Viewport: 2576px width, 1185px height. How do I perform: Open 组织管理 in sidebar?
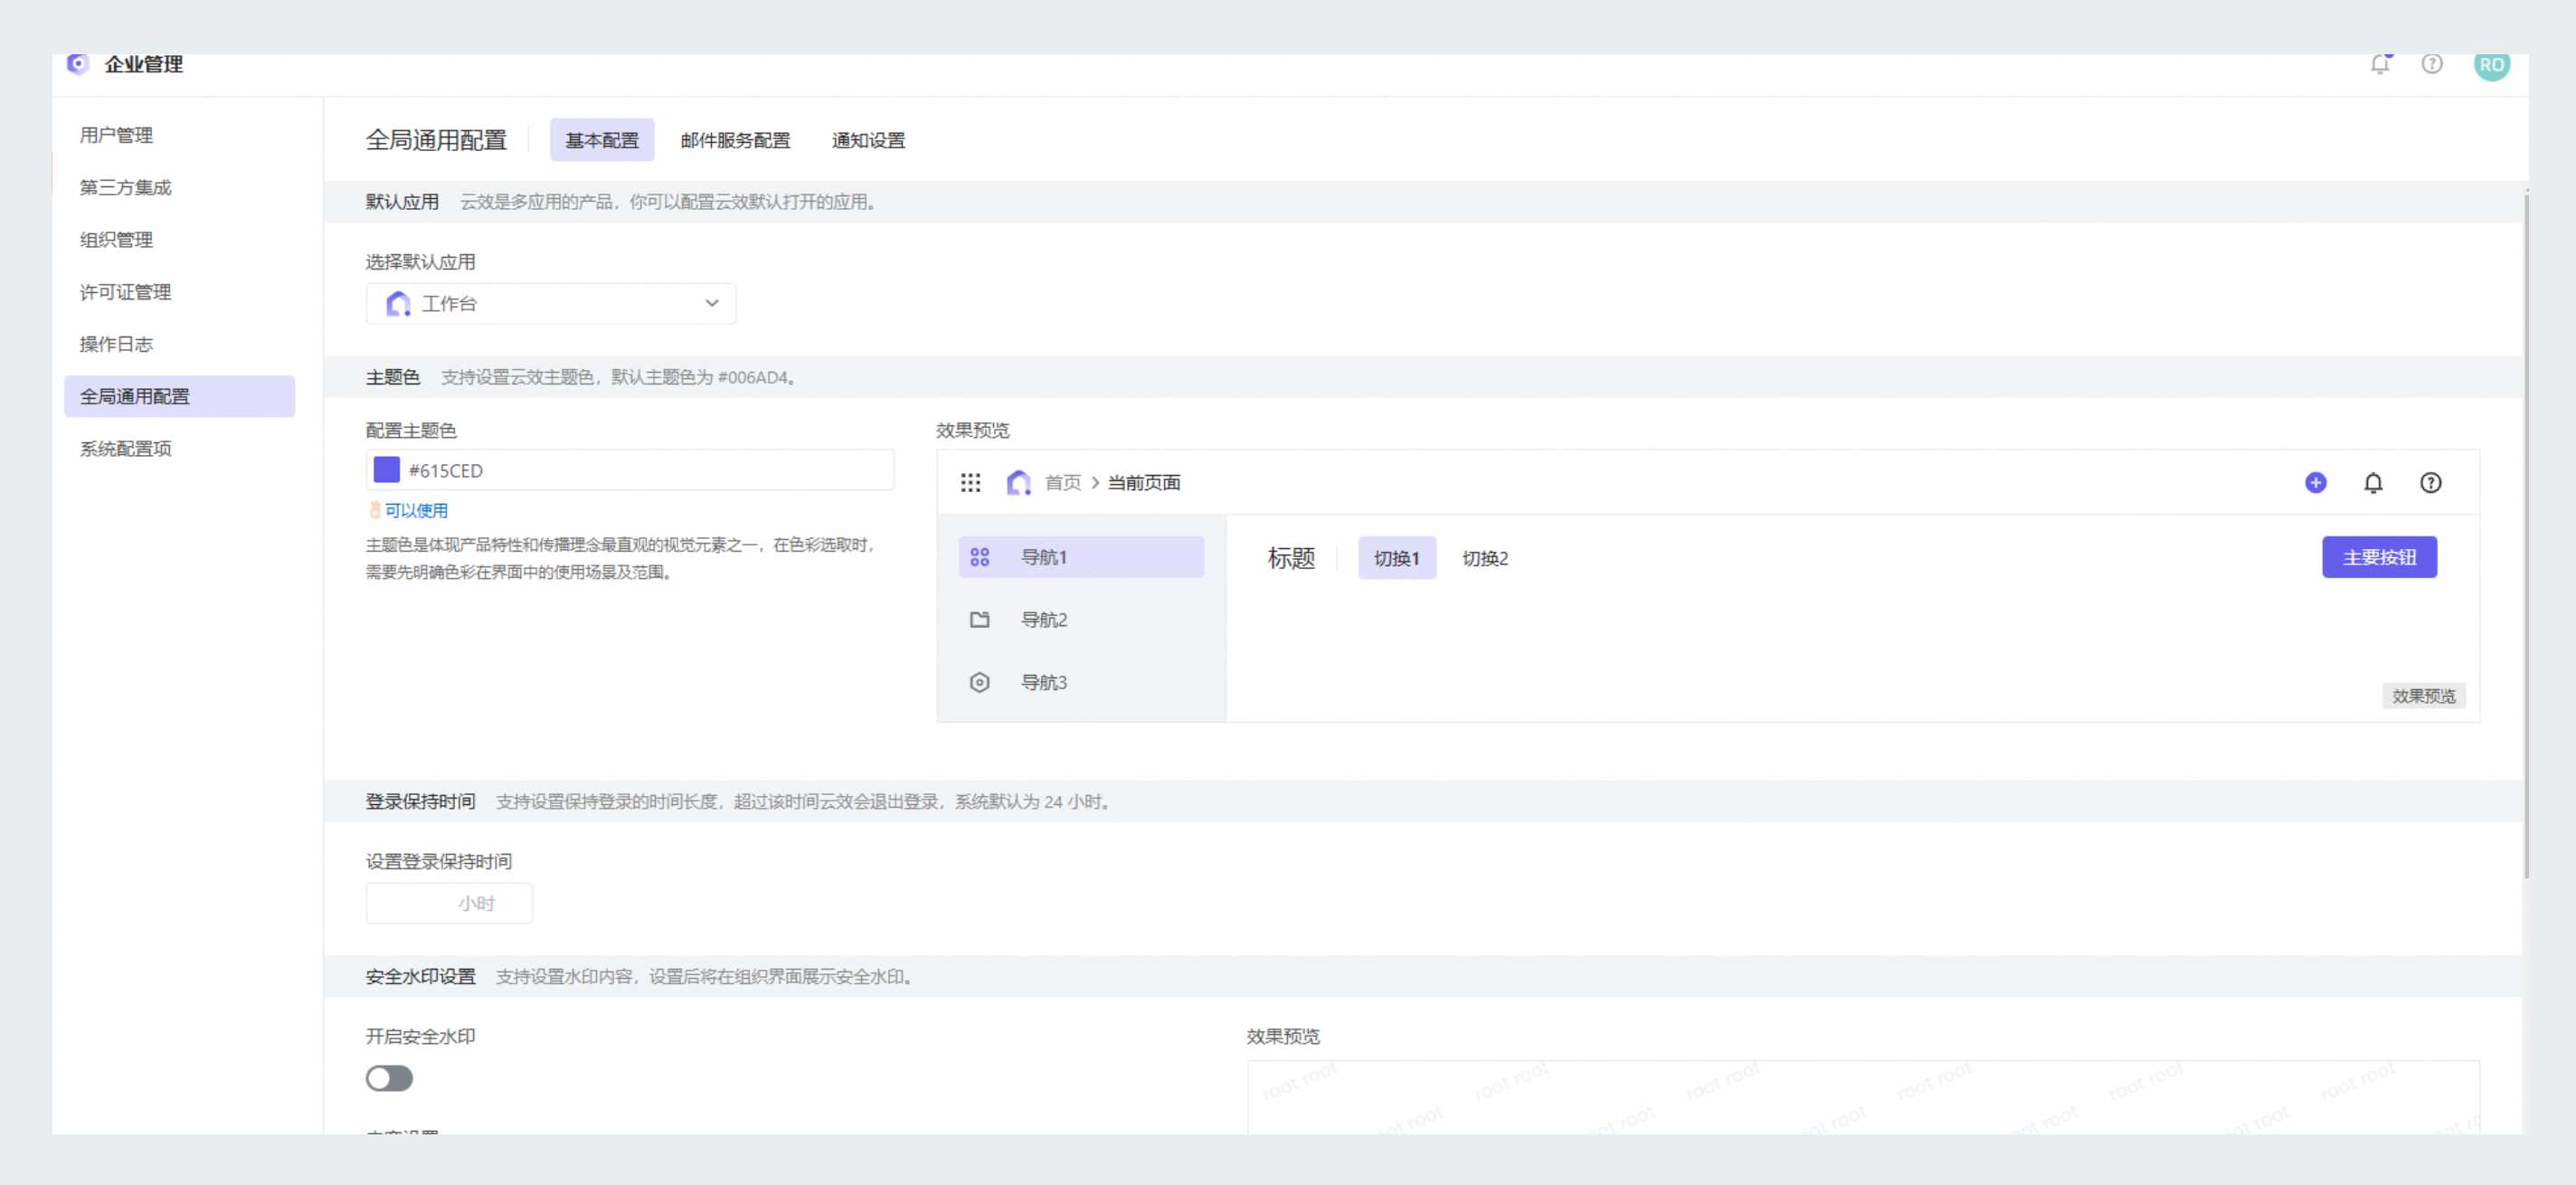[x=116, y=240]
